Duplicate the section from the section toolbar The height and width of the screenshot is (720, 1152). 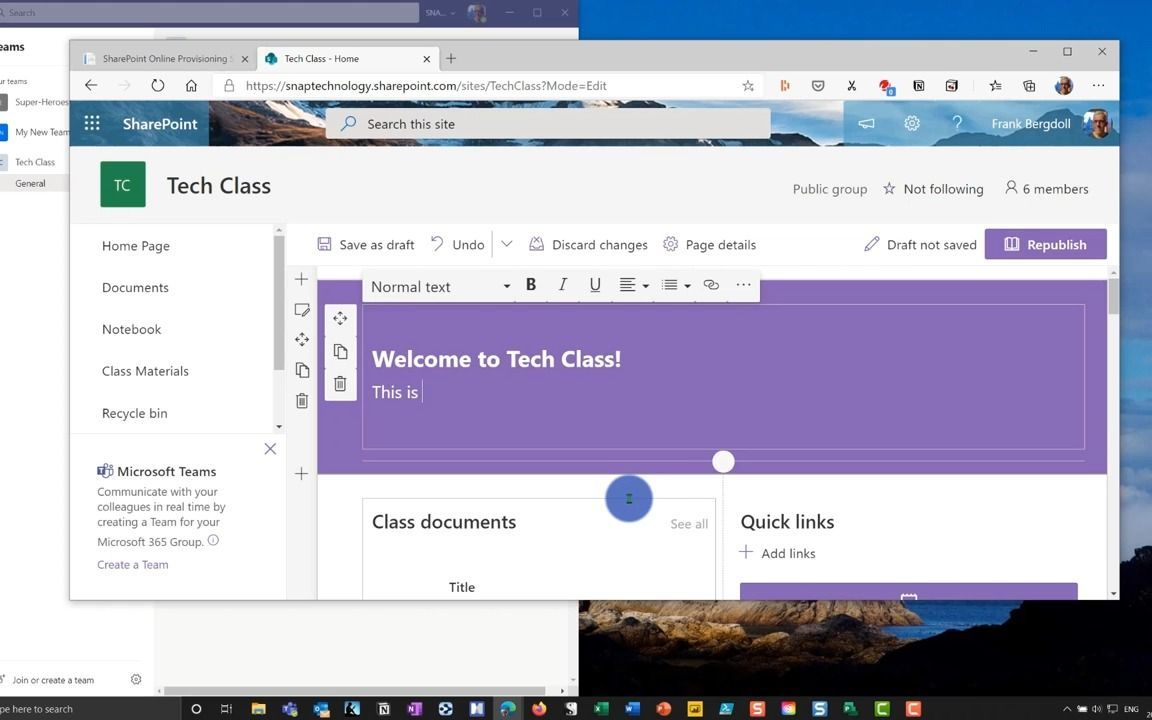point(302,370)
